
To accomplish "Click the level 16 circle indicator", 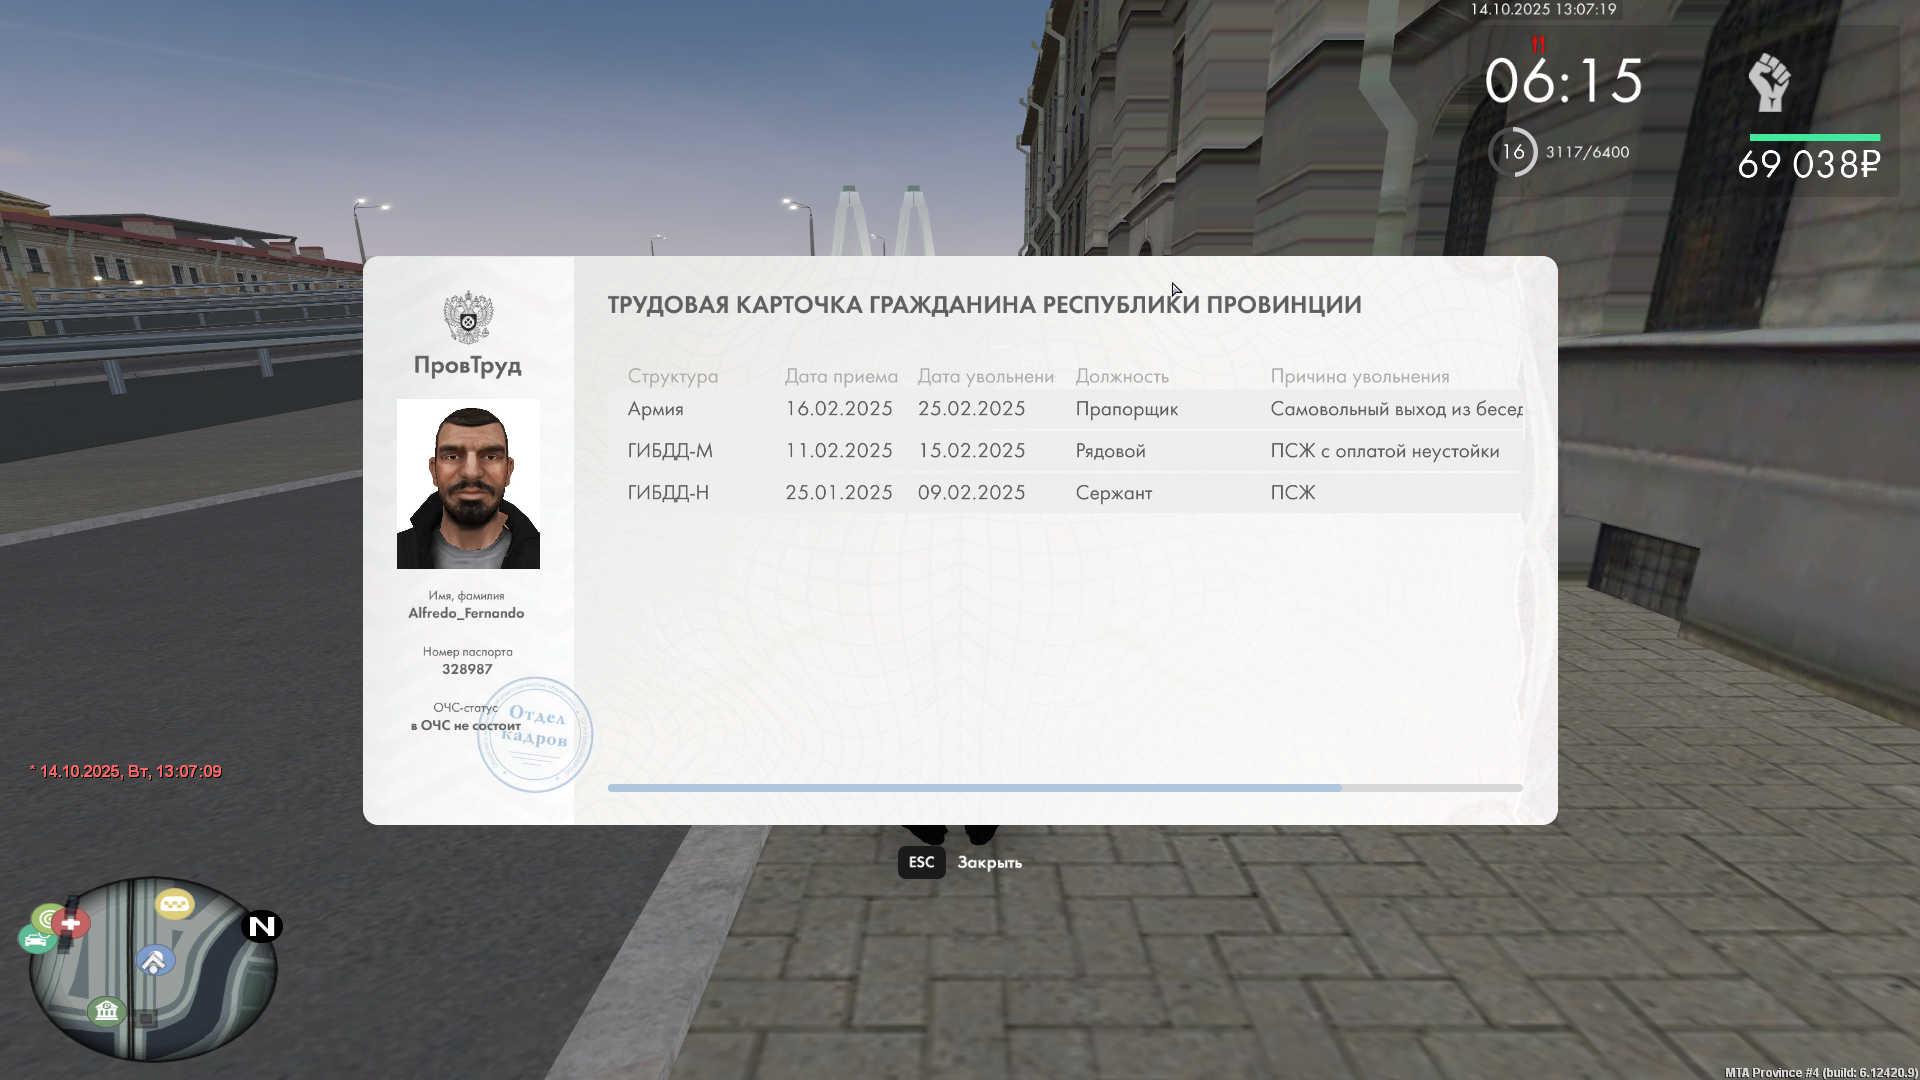I will 1513,152.
